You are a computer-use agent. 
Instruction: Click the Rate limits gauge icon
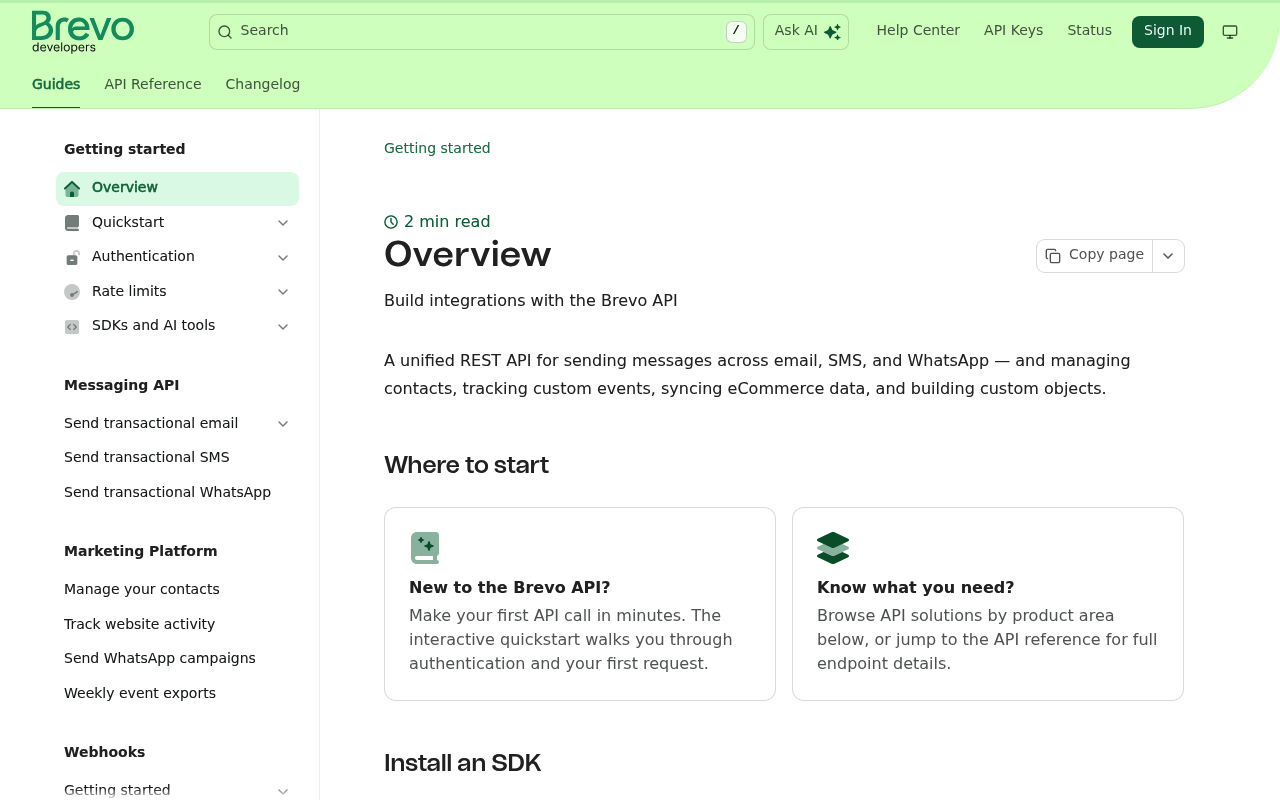[72, 292]
